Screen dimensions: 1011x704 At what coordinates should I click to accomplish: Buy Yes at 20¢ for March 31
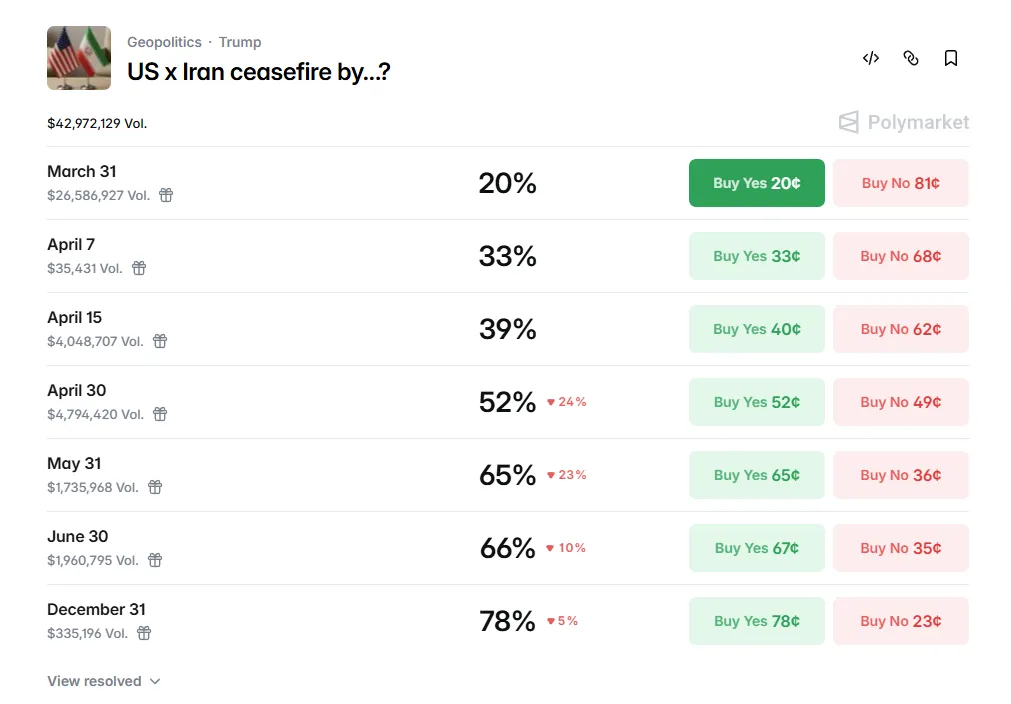coord(756,183)
